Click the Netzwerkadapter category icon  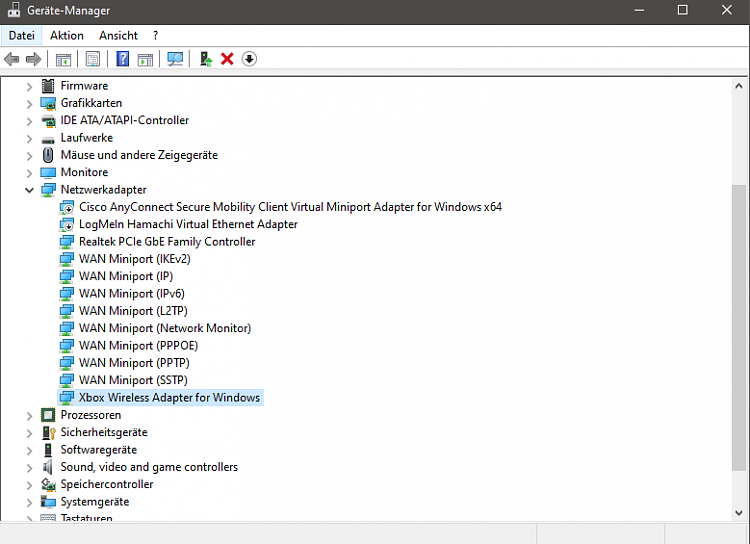[x=48, y=190]
